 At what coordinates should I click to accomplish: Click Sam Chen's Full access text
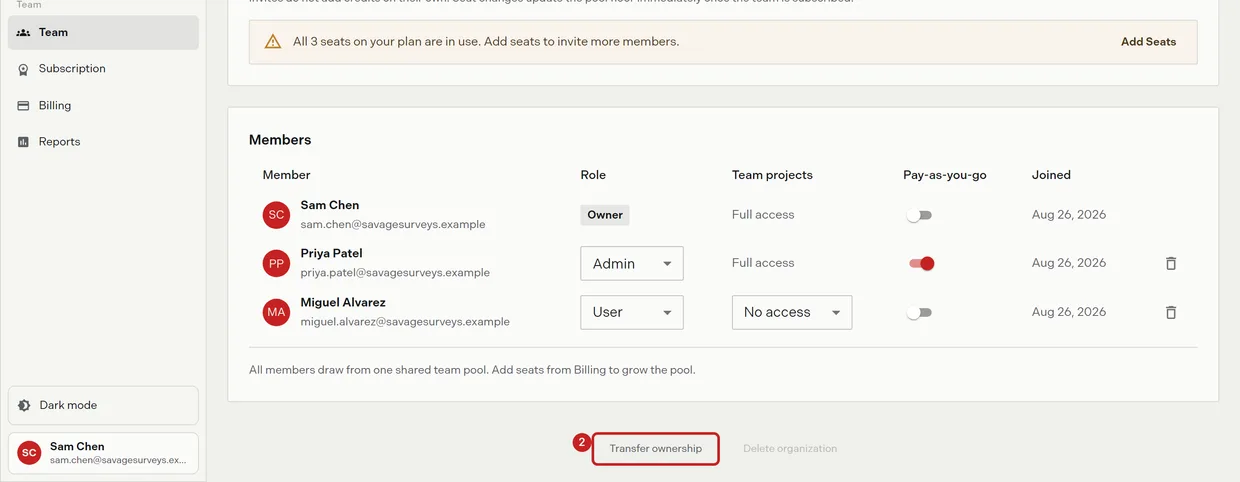point(763,215)
